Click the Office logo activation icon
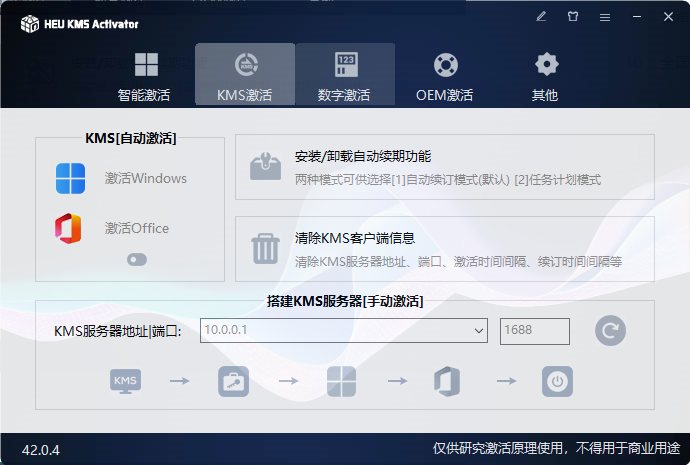 (x=68, y=229)
